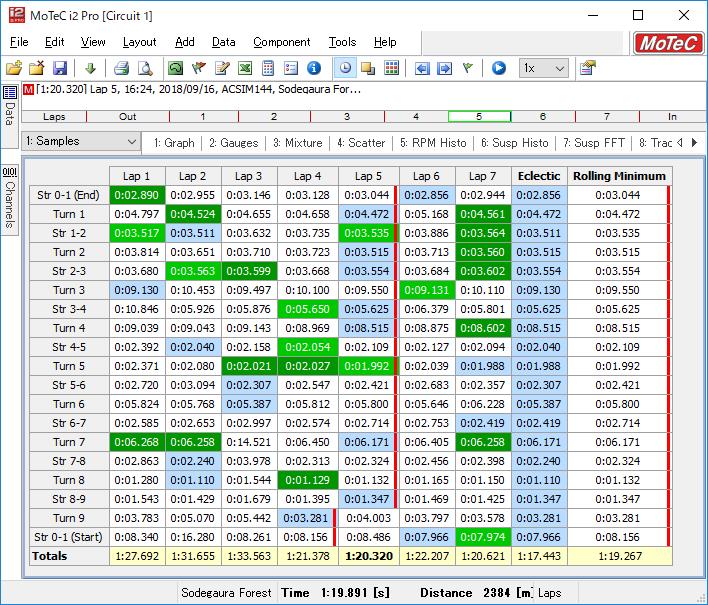Go to next lap with right arrow icon
This screenshot has width=708, height=605.
tap(445, 68)
